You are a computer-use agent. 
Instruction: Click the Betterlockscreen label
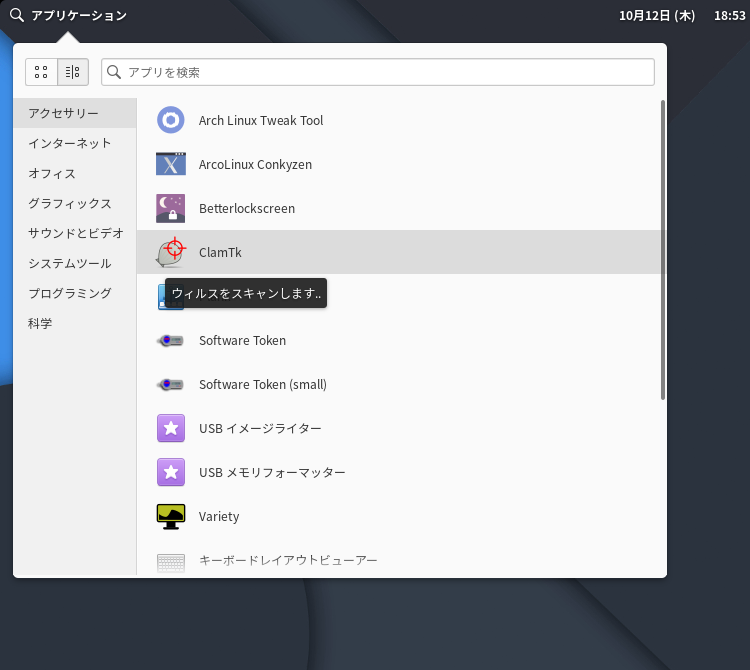click(247, 209)
